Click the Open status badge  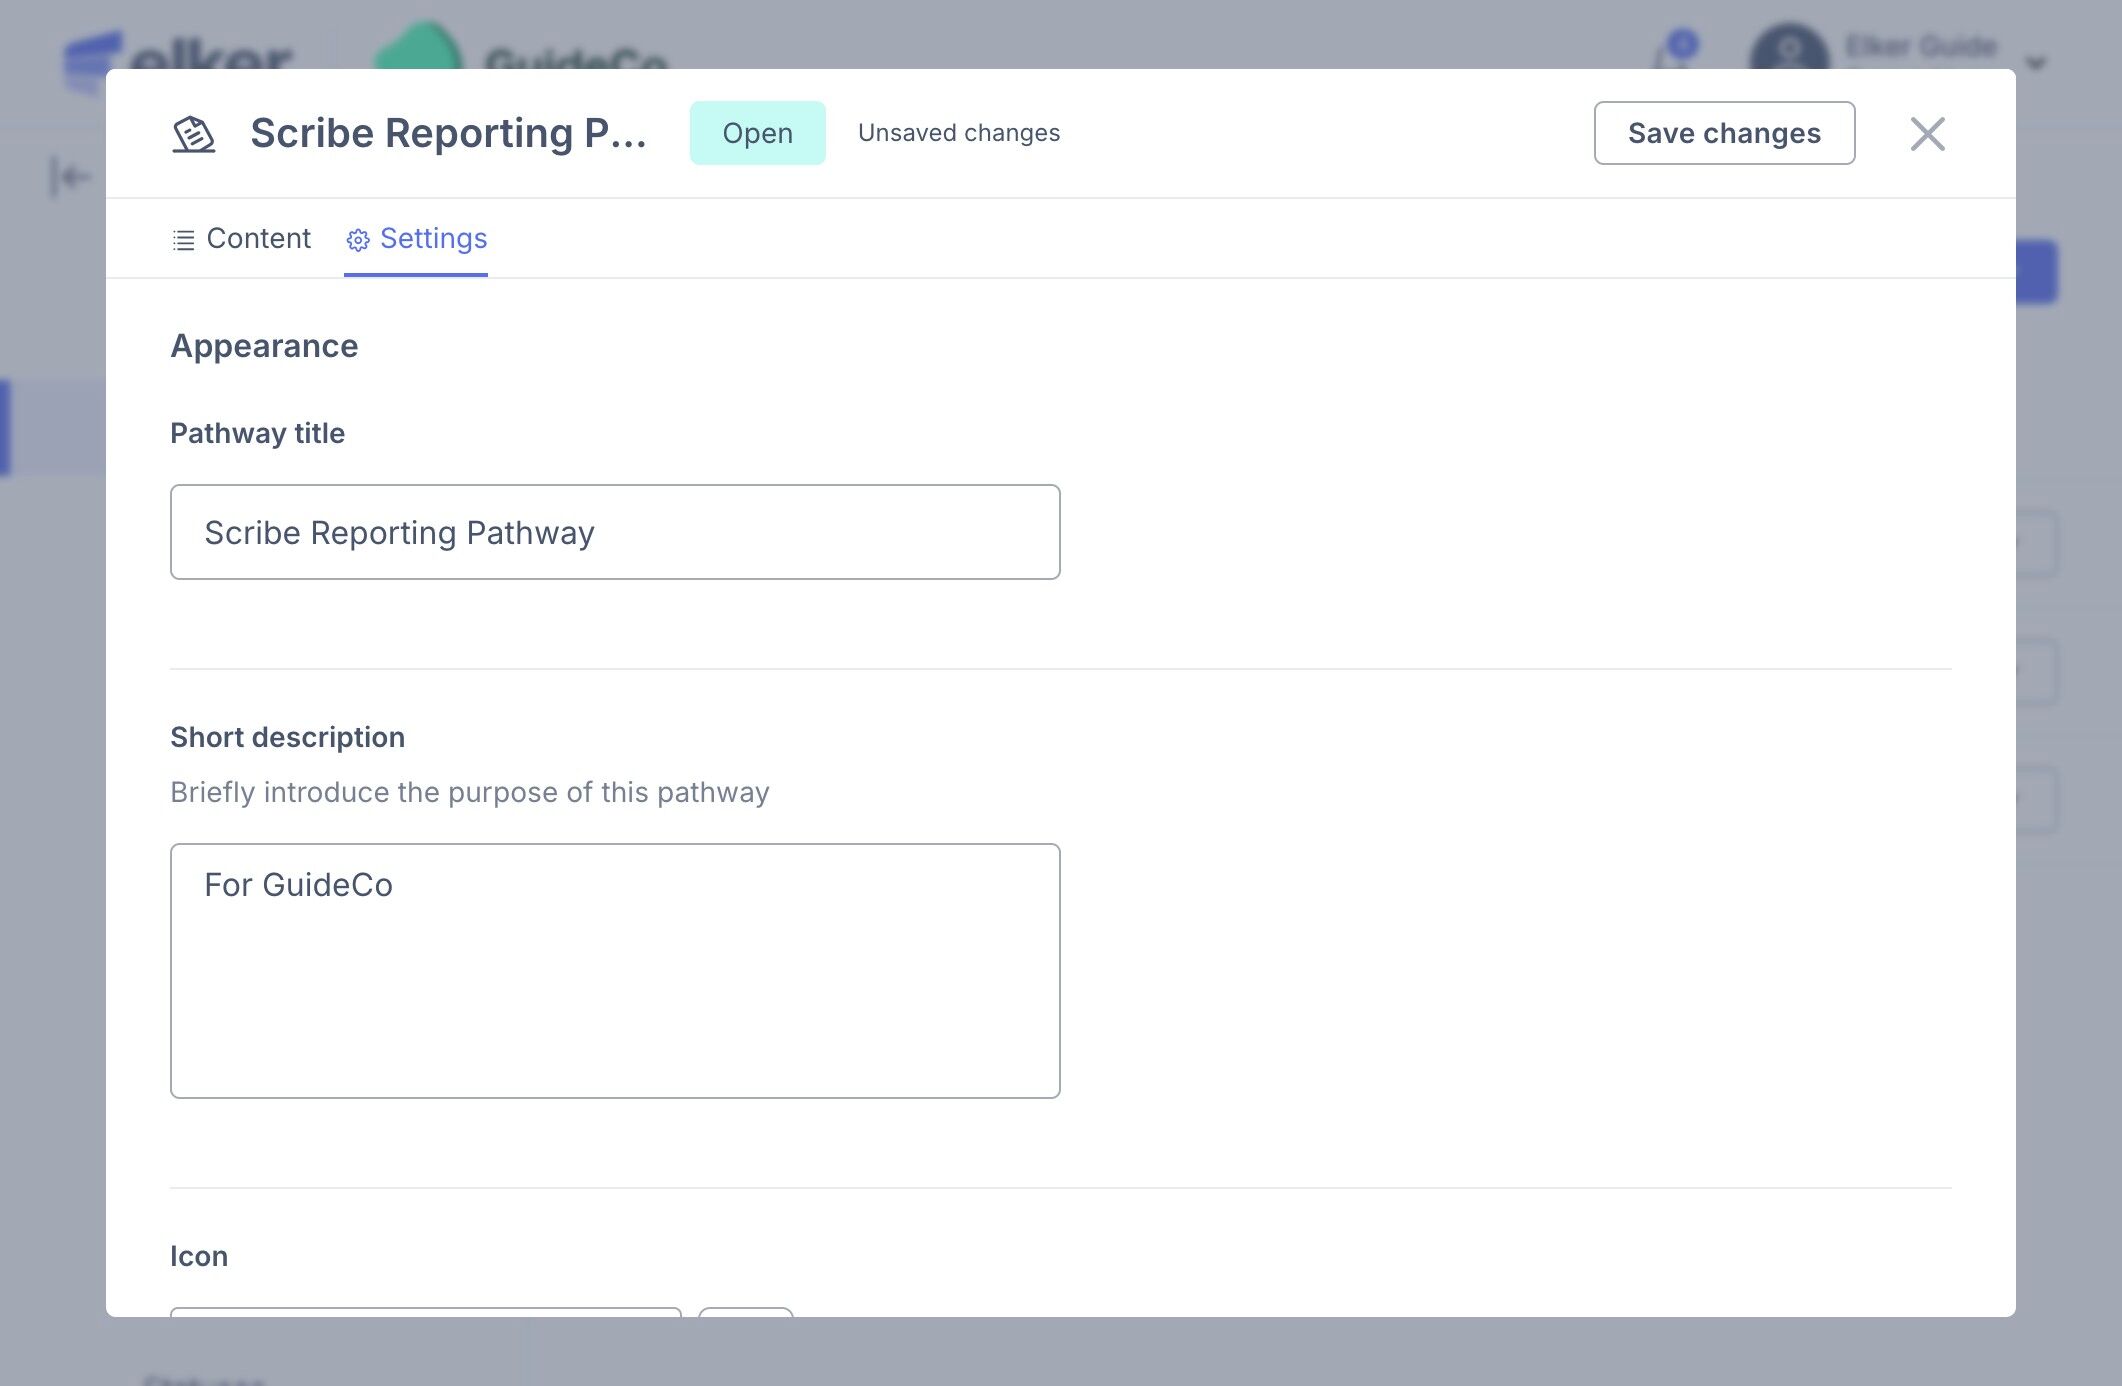pyautogui.click(x=757, y=134)
